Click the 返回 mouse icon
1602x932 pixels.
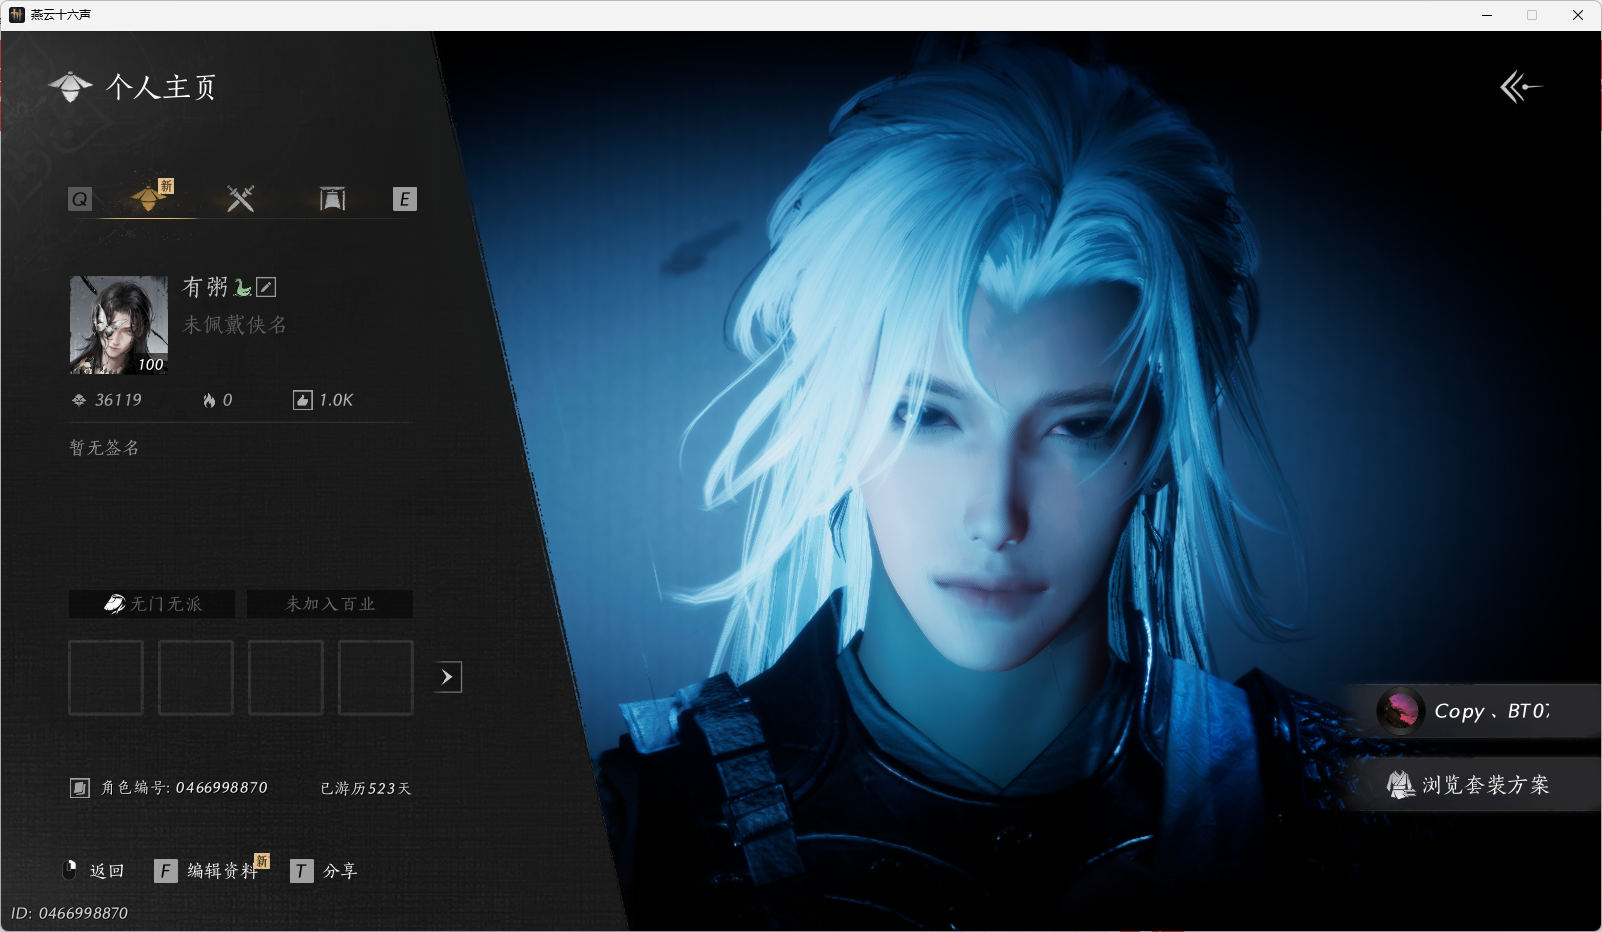(70, 870)
